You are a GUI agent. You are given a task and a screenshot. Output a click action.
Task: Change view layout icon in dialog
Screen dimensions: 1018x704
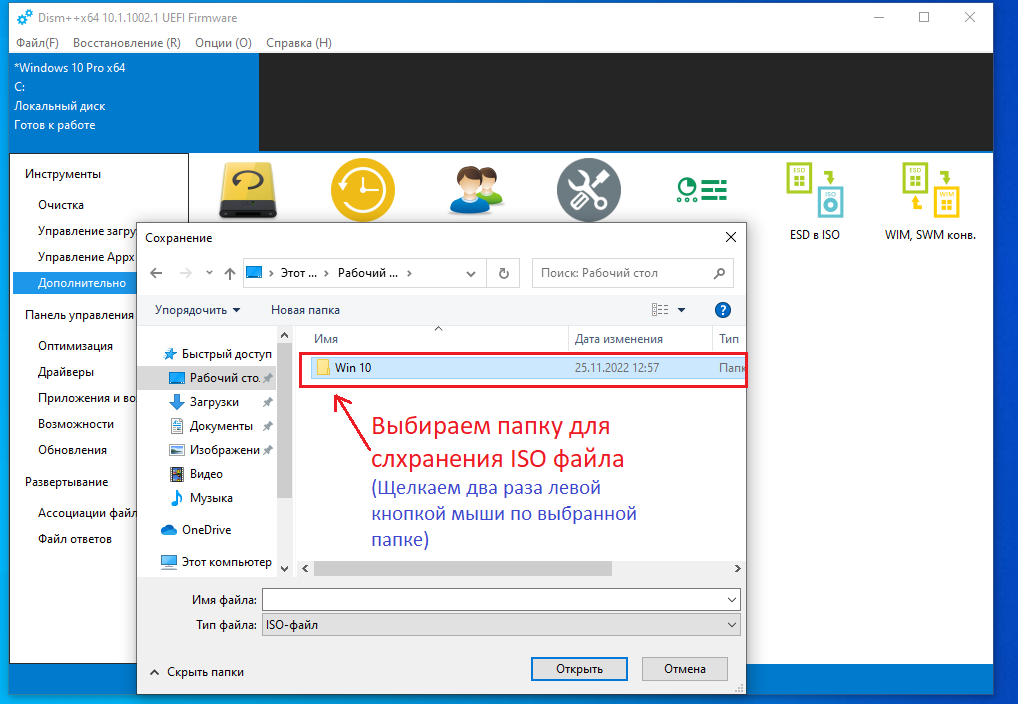pos(660,310)
